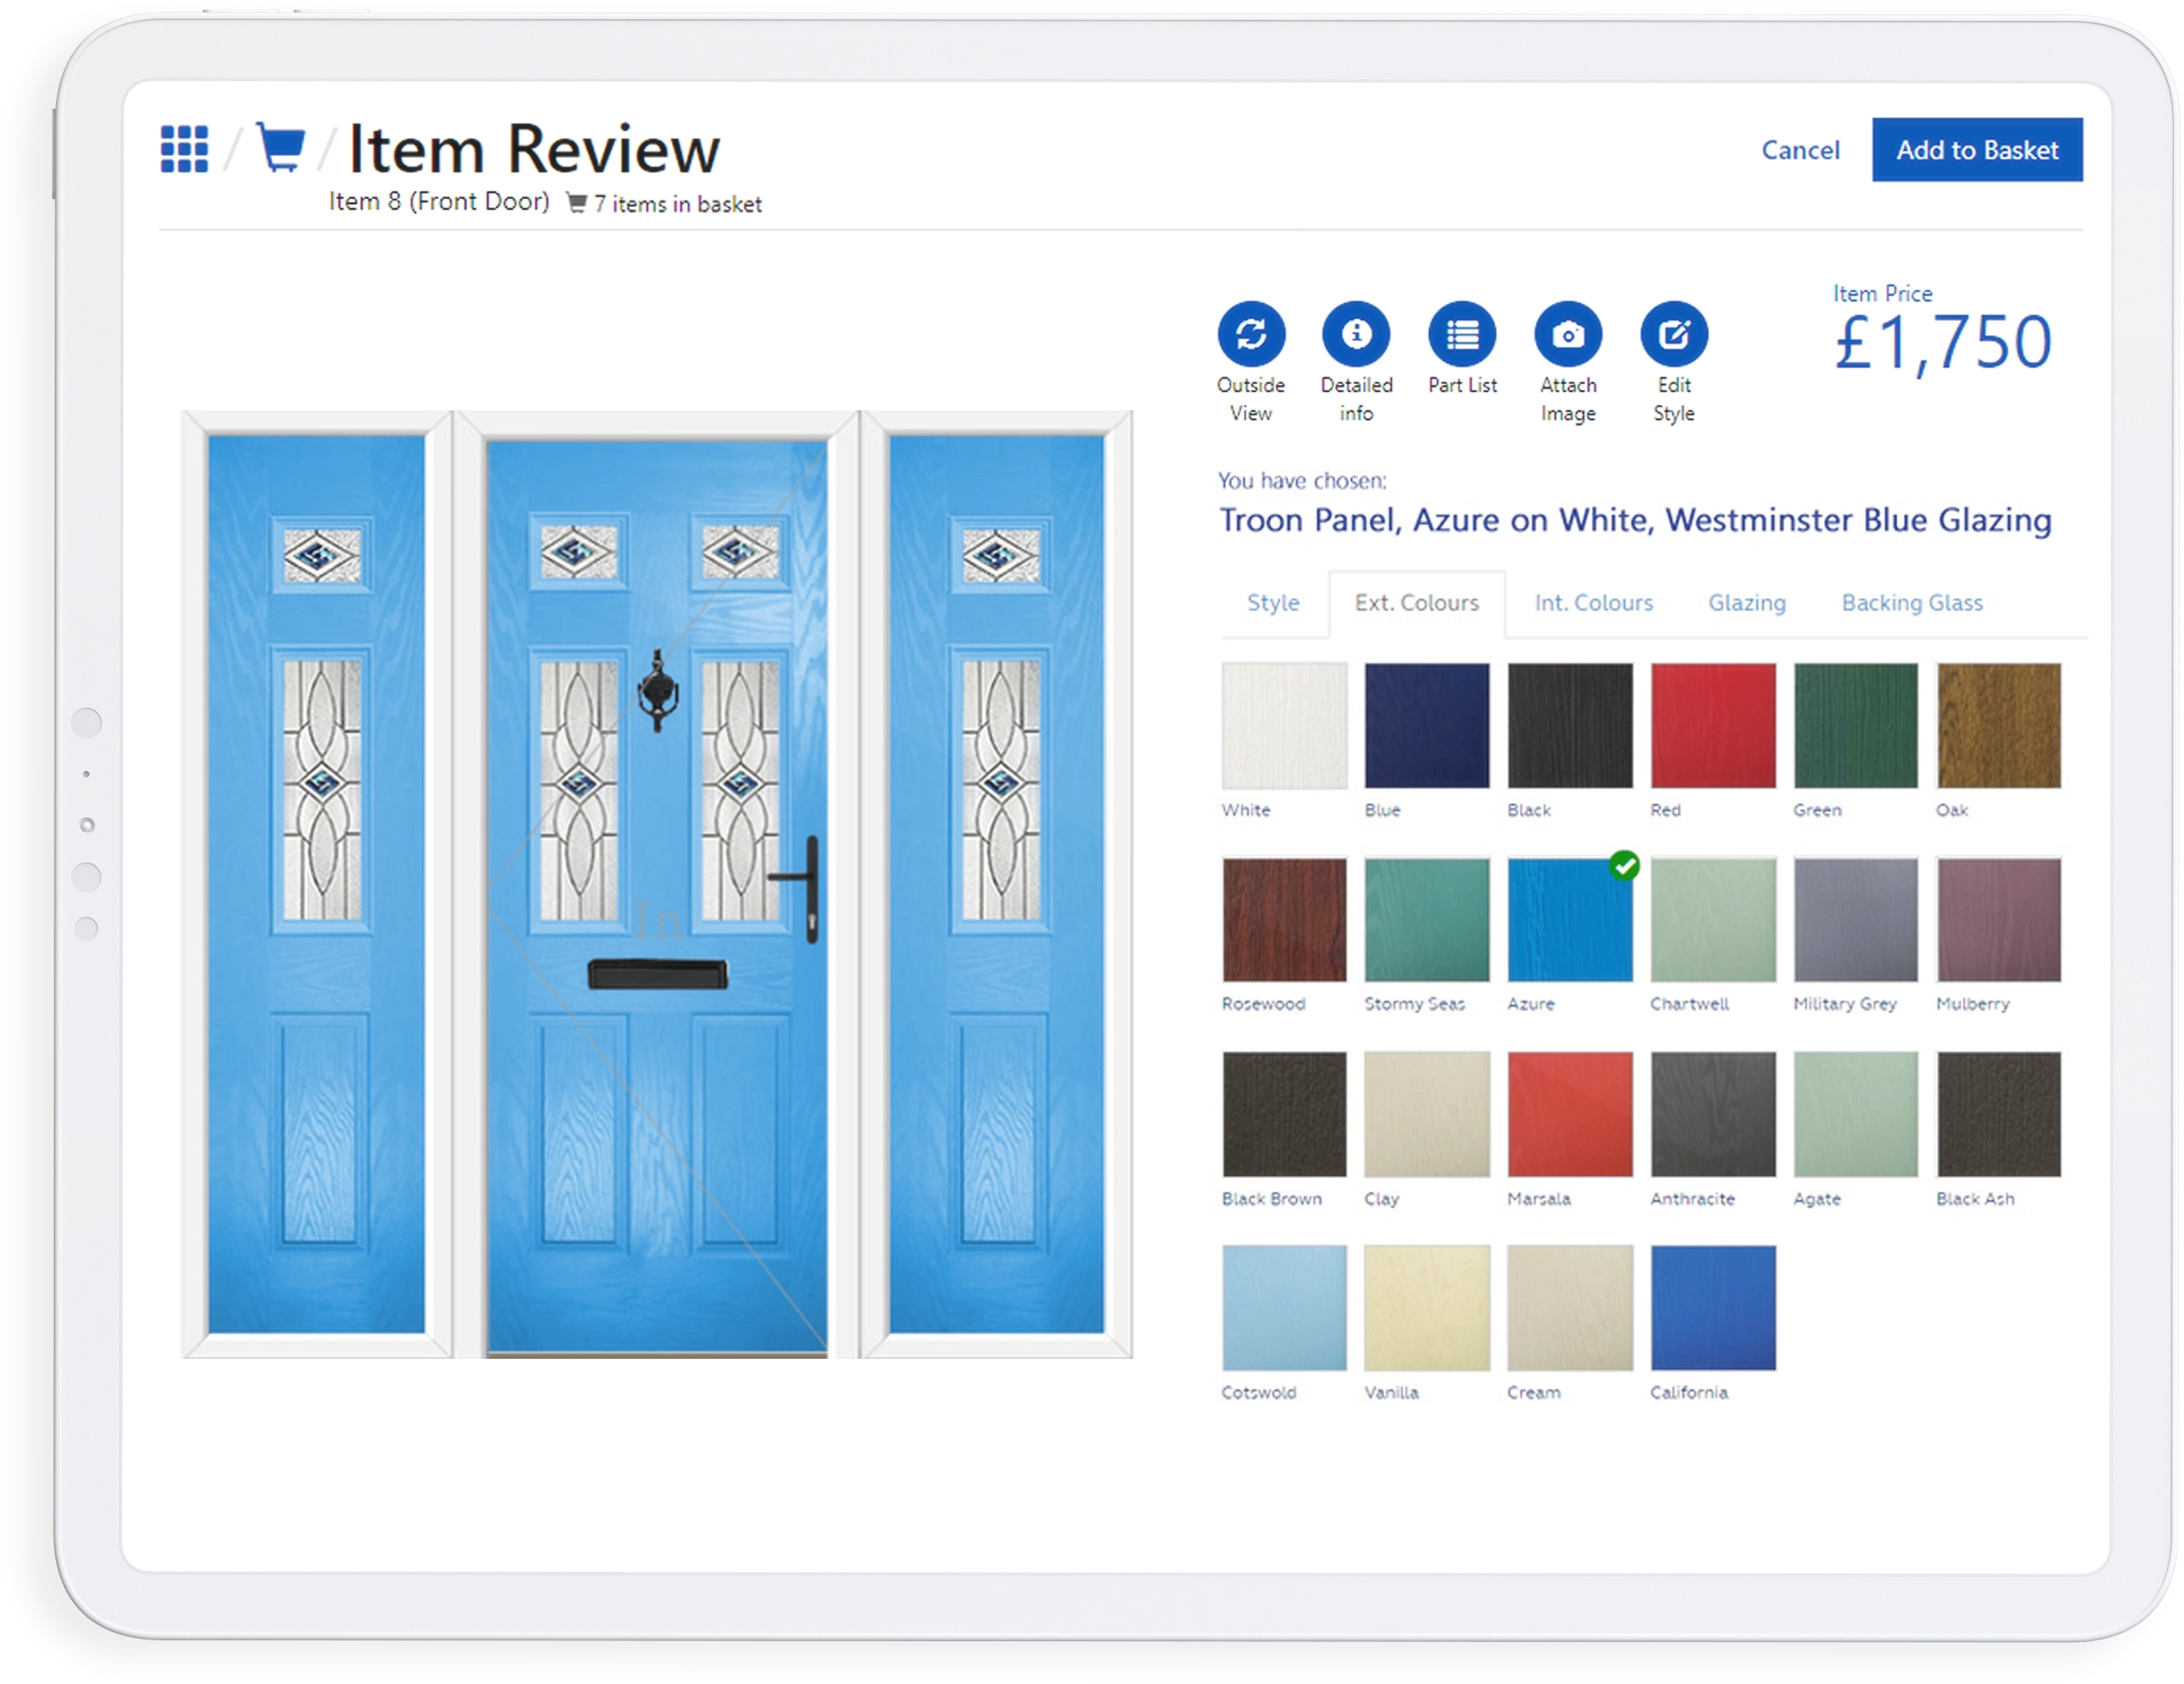Choose the California colour swatch
The image size is (2184, 1684).
(x=1713, y=1308)
